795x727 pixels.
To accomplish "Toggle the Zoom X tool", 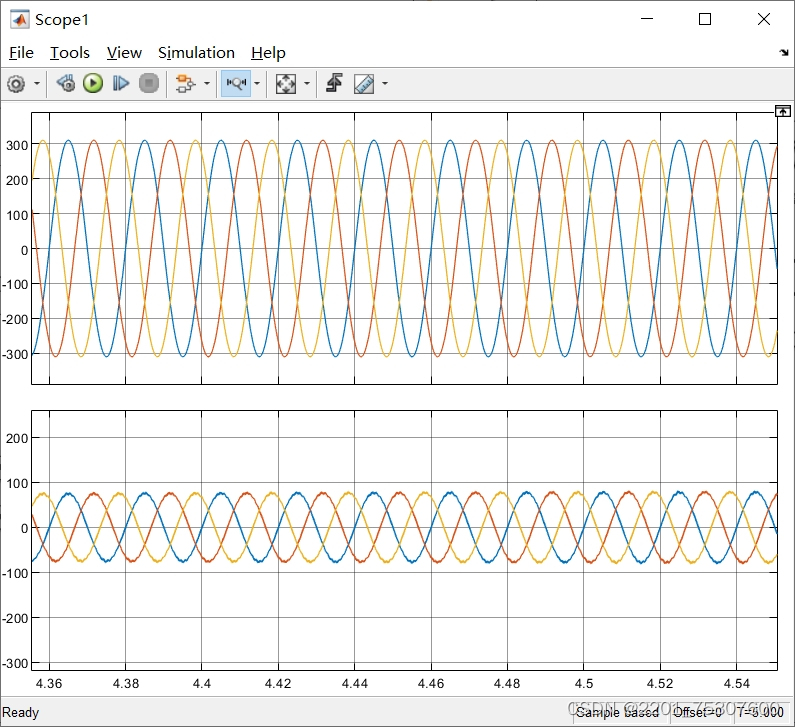I will 235,84.
